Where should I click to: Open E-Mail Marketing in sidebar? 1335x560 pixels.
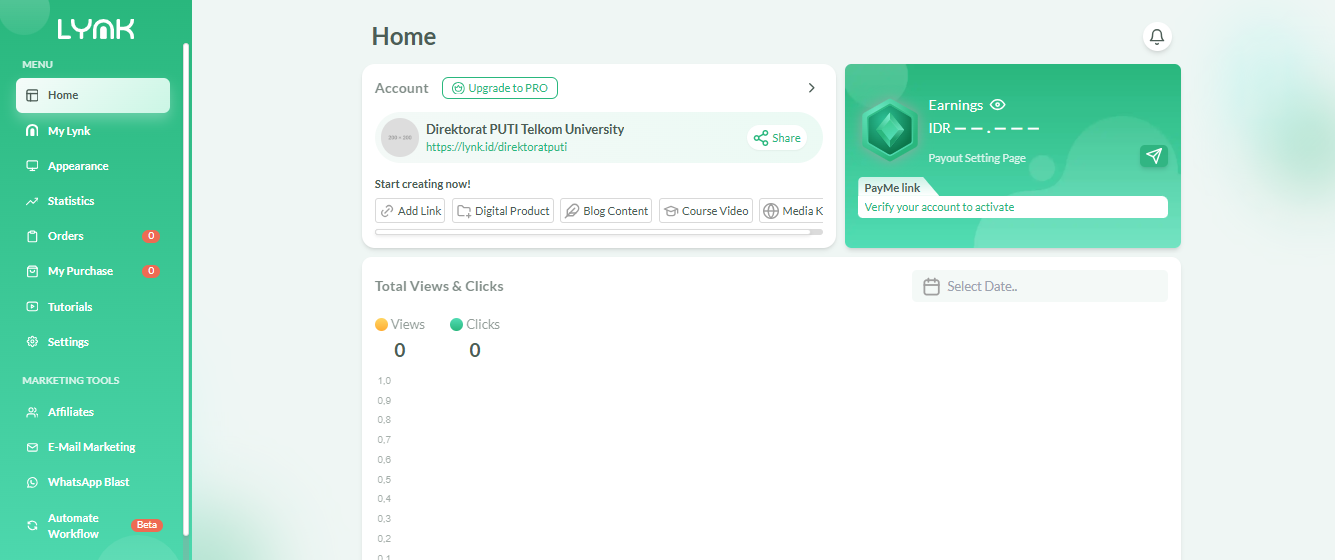tap(91, 447)
